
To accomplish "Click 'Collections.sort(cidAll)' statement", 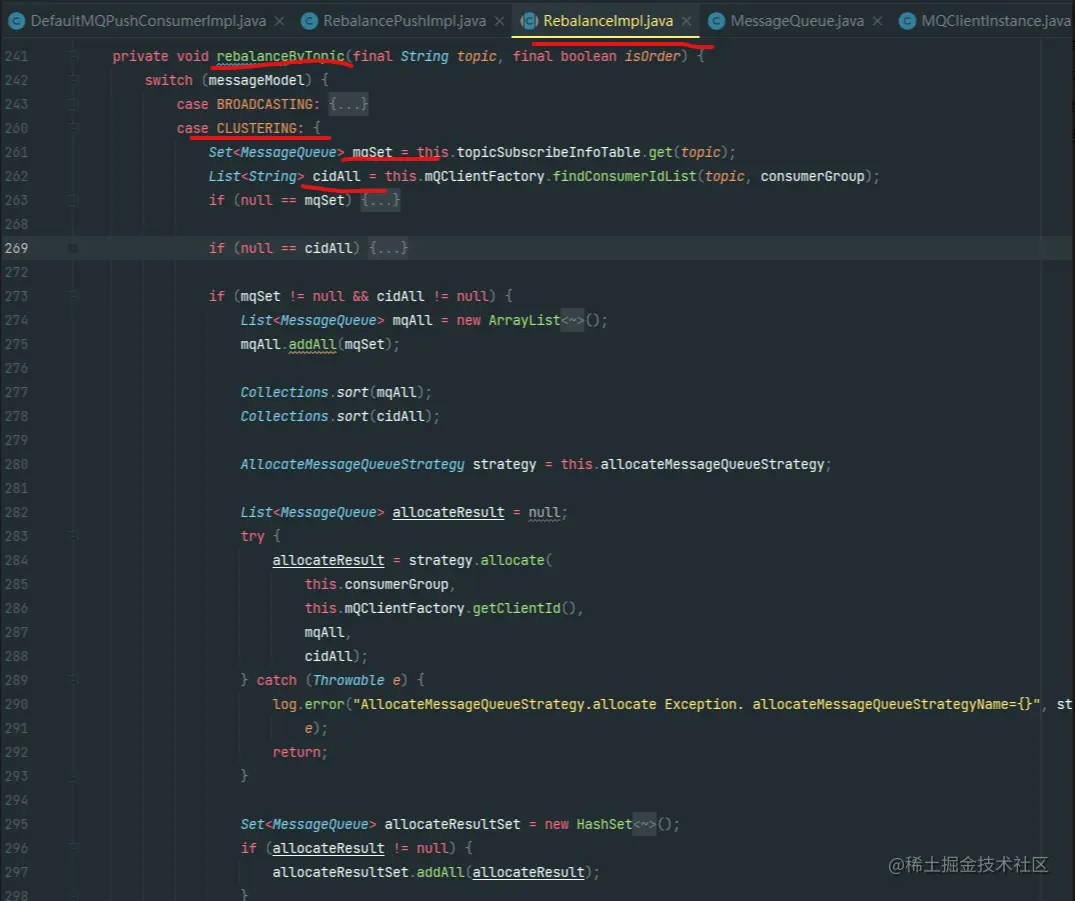I will (339, 416).
